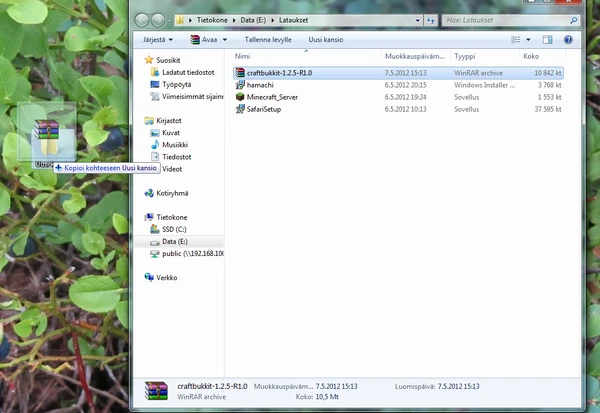Click the Työpöytä desktop icon
Screen dimensions: 600x413
155,84
